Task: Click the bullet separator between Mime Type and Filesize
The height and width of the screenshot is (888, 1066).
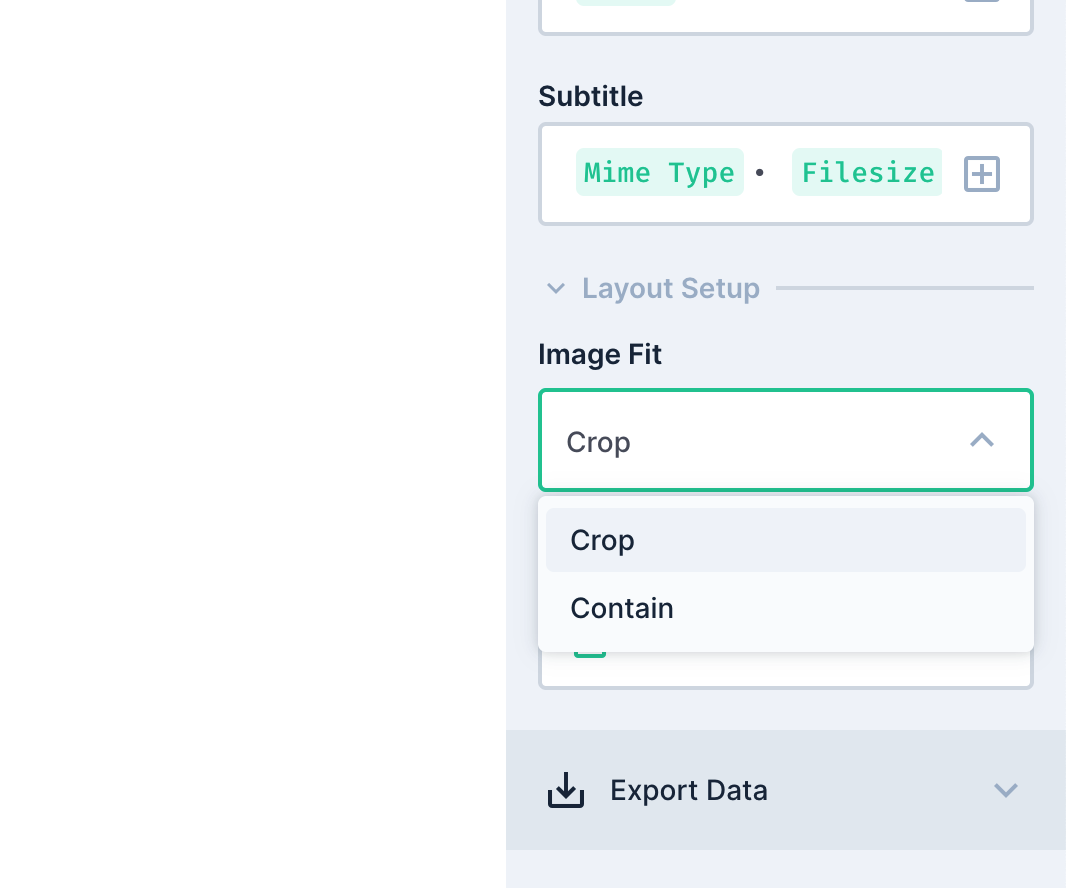Action: point(761,173)
